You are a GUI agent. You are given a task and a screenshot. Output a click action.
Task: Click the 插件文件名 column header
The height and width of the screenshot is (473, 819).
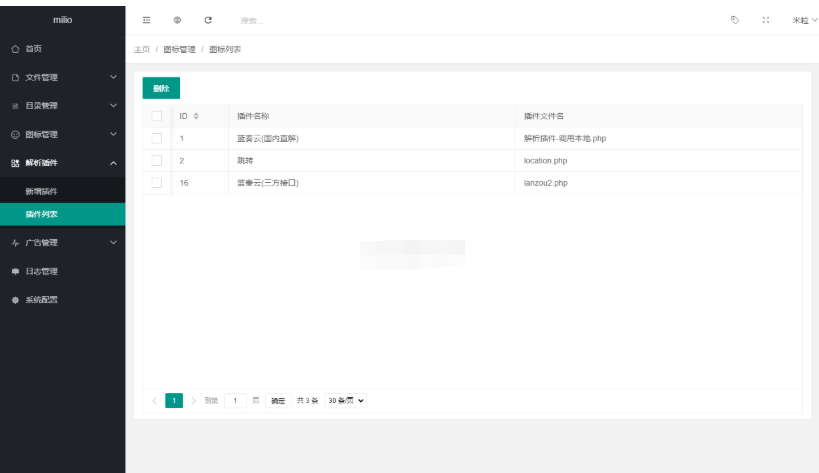coord(544,116)
